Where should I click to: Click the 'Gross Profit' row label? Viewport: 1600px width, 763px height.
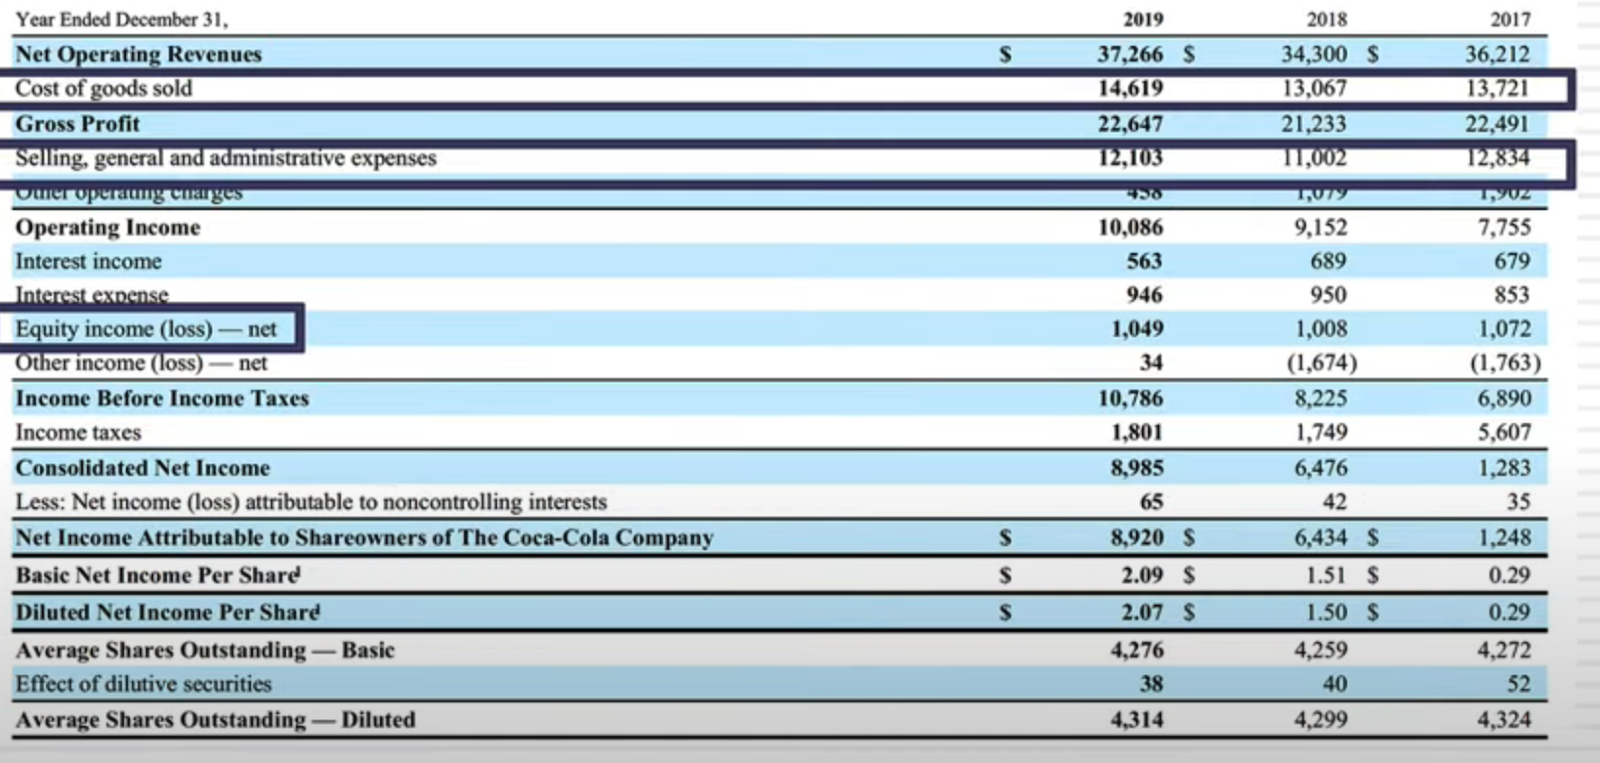pyautogui.click(x=77, y=124)
